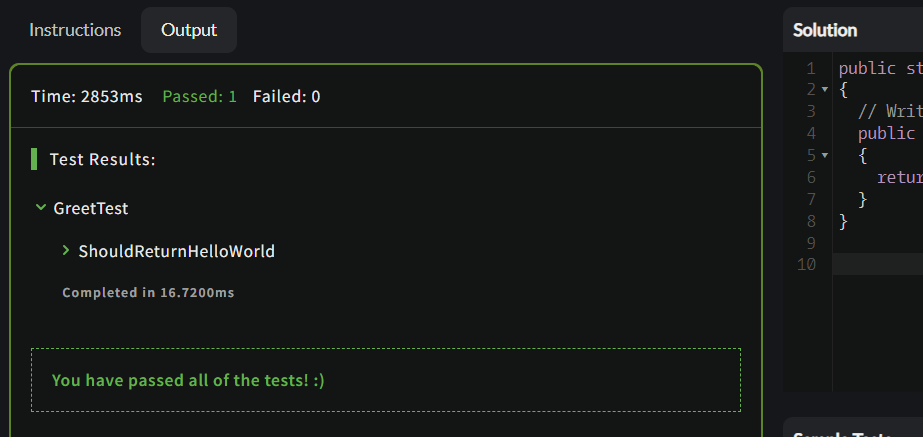Screen dimensions: 923x437
Task: Click the Completed in 16.7200ms text
Action: 148,293
